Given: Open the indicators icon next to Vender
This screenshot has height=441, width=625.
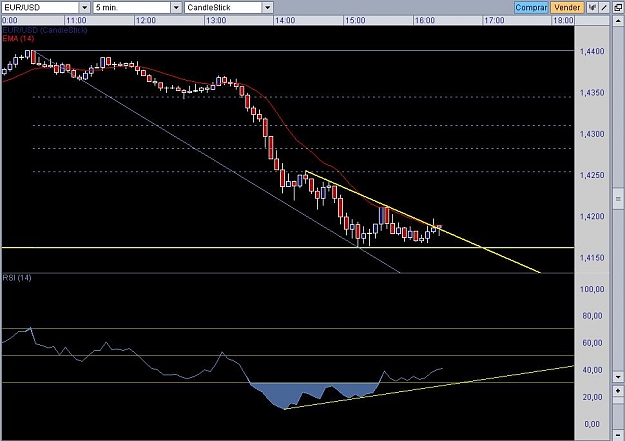Looking at the screenshot, I should (x=592, y=8).
